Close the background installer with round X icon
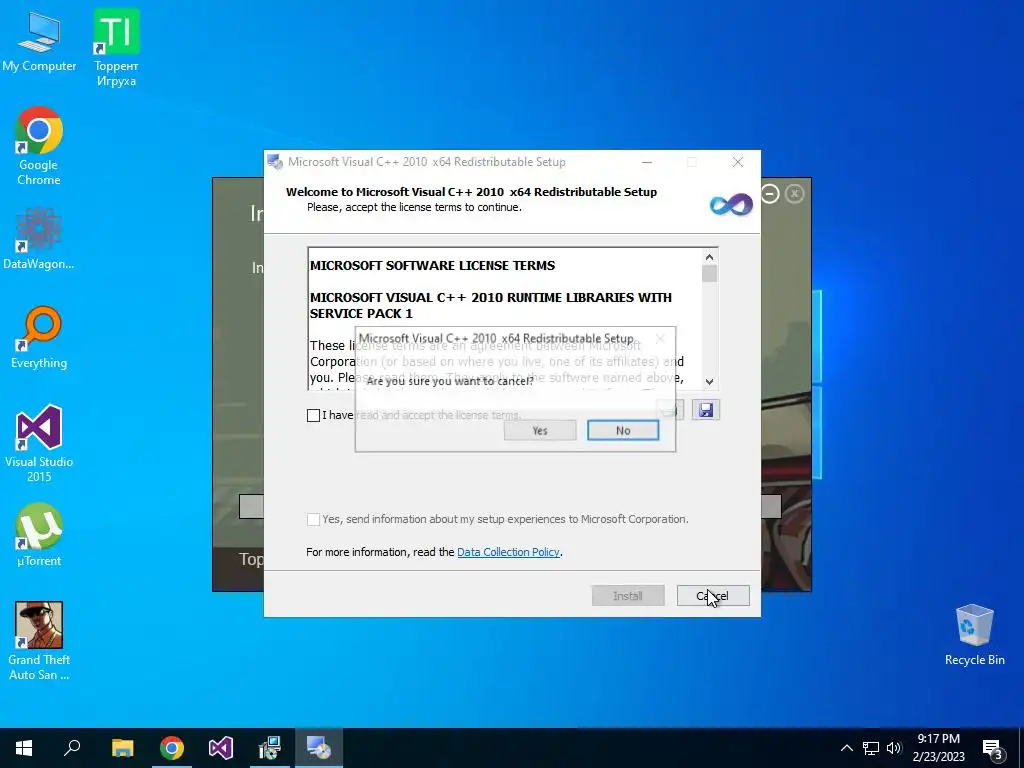 (x=795, y=194)
